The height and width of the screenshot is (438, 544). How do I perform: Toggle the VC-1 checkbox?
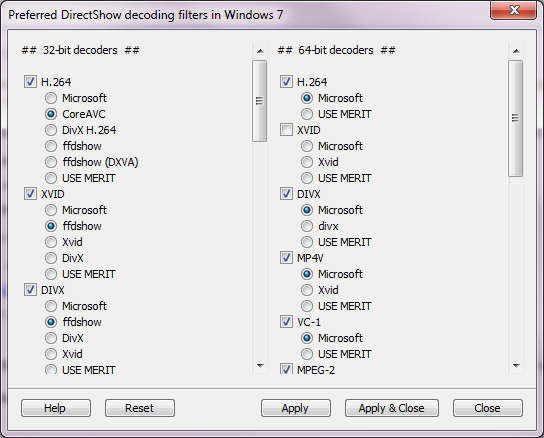point(286,322)
